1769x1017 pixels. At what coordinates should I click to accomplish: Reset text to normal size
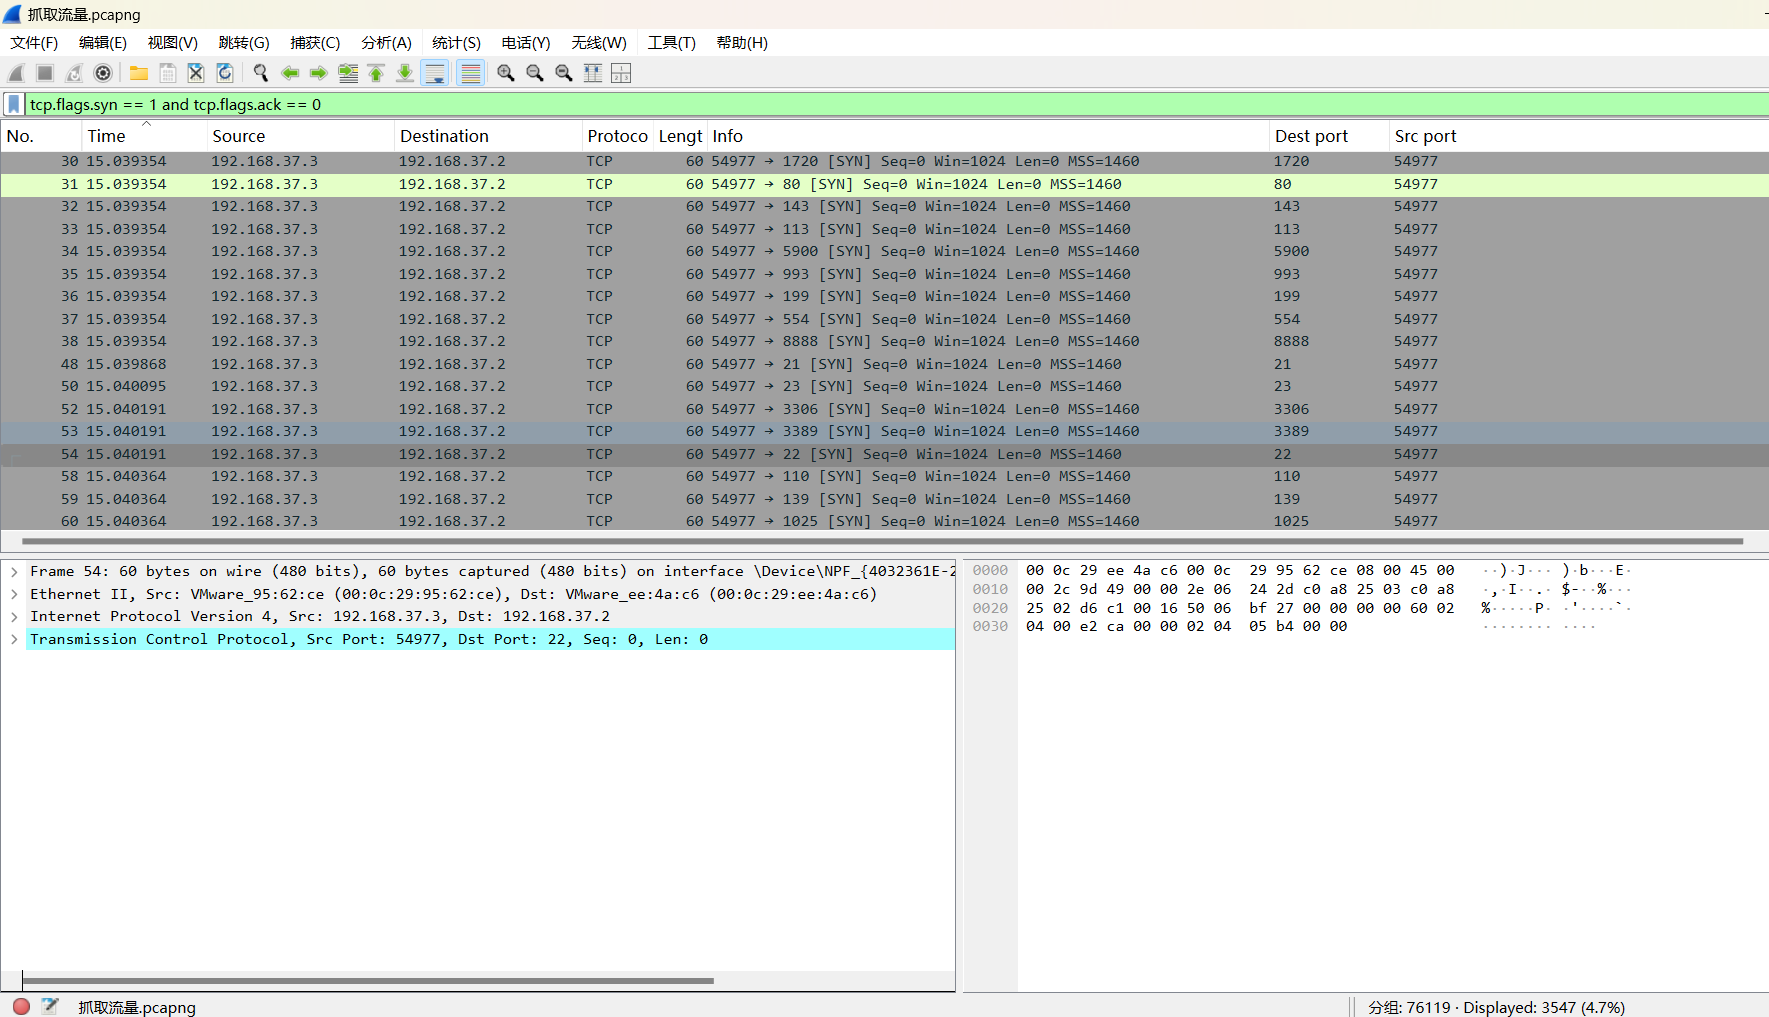coord(564,73)
